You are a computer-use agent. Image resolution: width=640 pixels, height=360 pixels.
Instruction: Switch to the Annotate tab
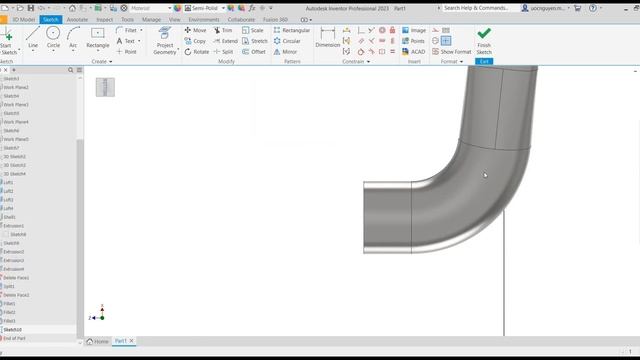pyautogui.click(x=77, y=20)
